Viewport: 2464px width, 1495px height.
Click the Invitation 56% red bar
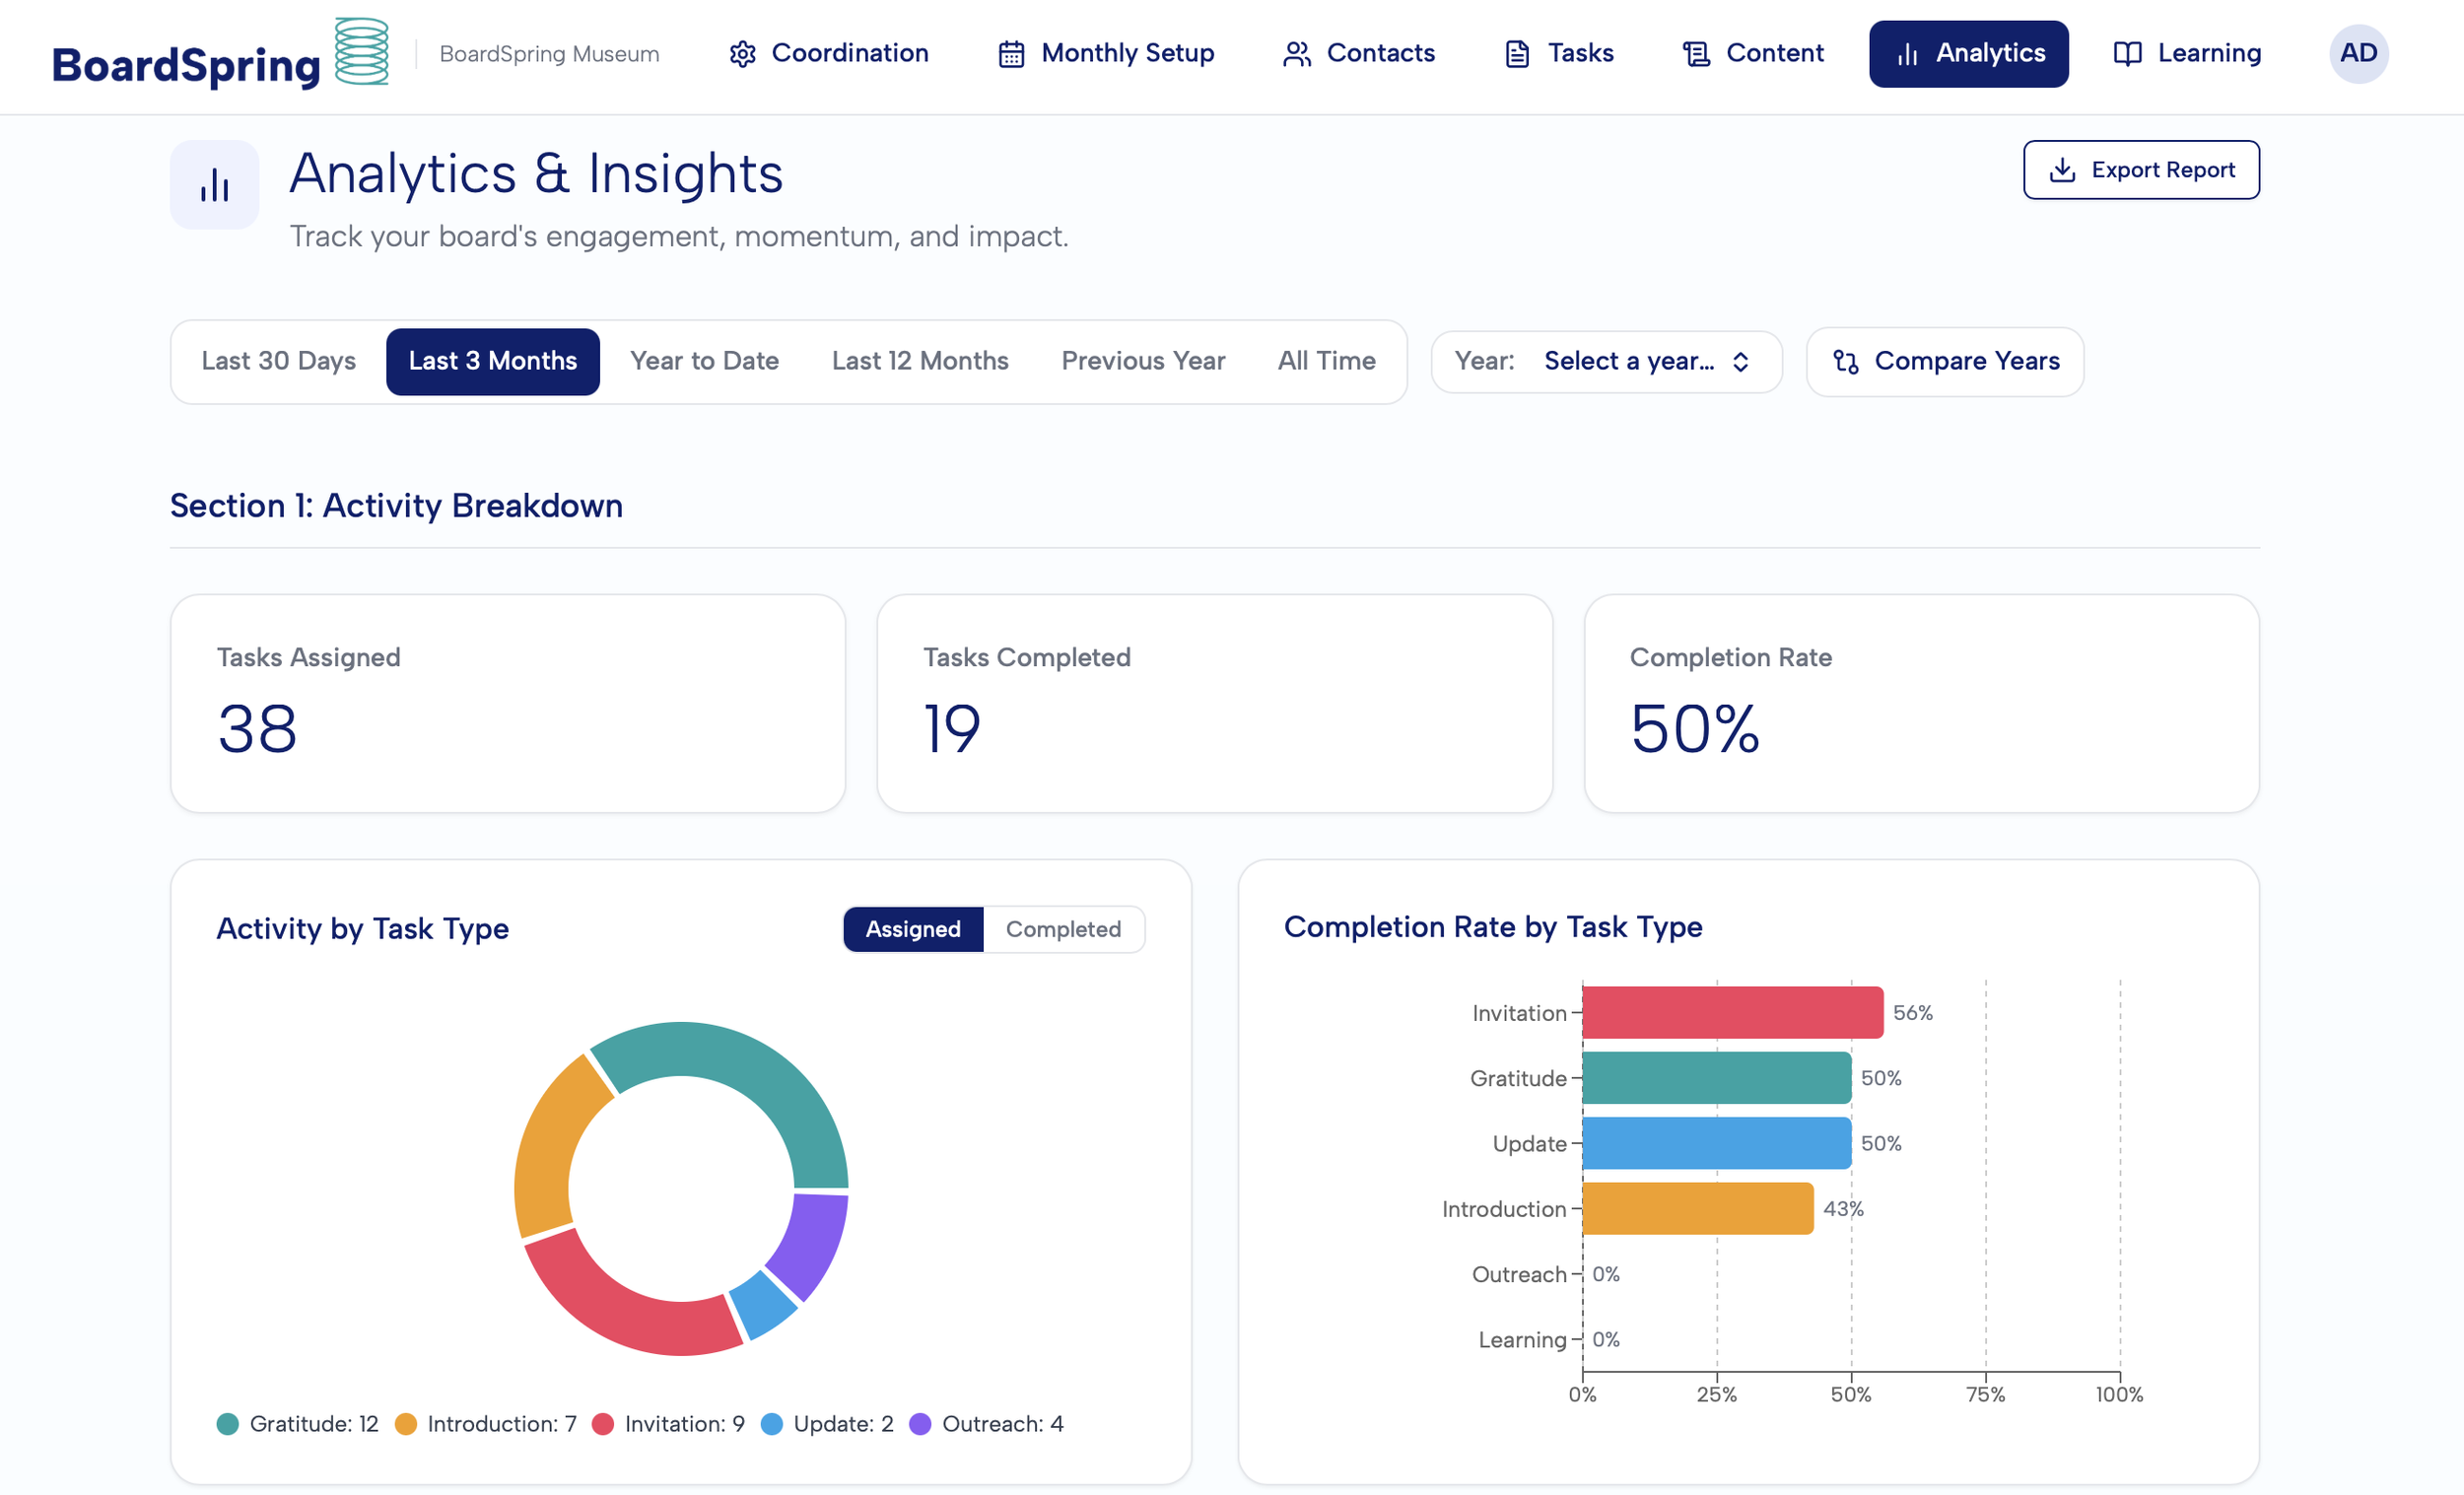(x=1732, y=1012)
